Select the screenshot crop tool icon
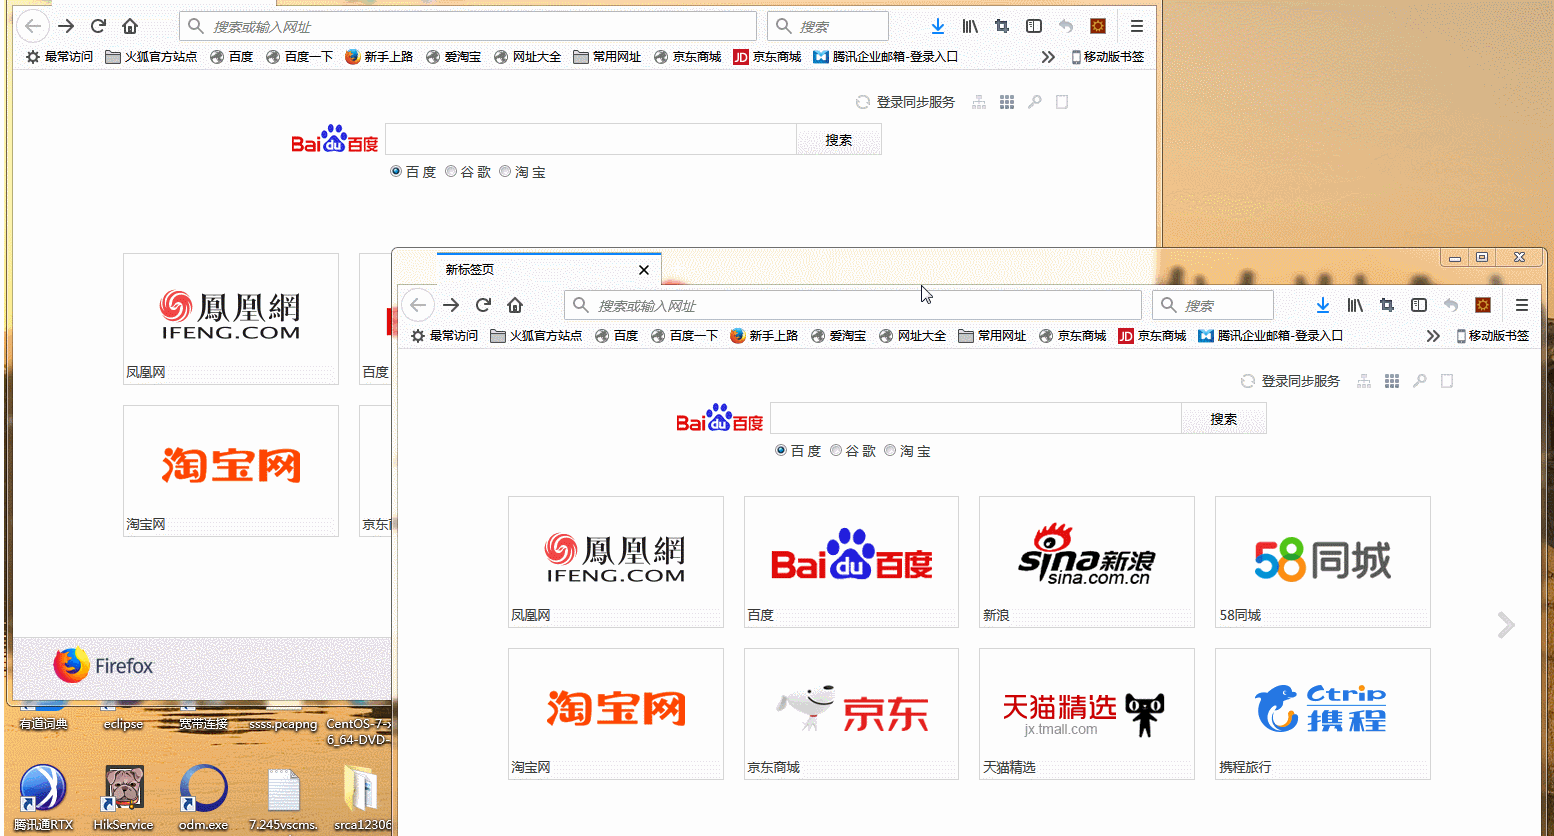The width and height of the screenshot is (1554, 836). [x=1385, y=305]
